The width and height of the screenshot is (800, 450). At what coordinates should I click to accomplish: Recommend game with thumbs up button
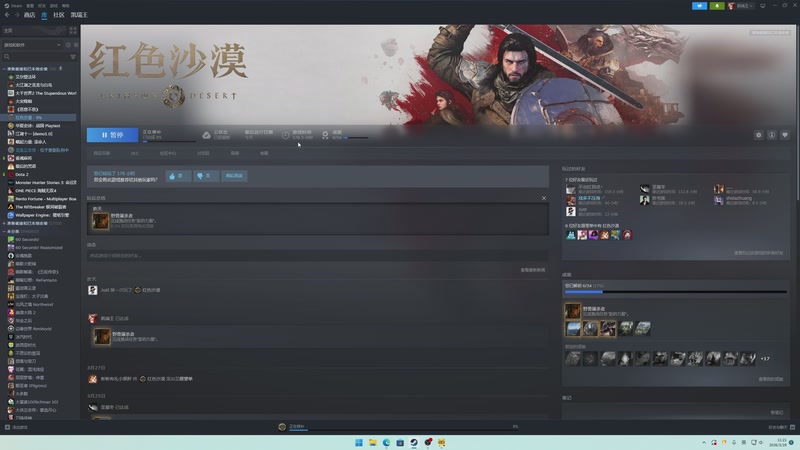point(178,176)
